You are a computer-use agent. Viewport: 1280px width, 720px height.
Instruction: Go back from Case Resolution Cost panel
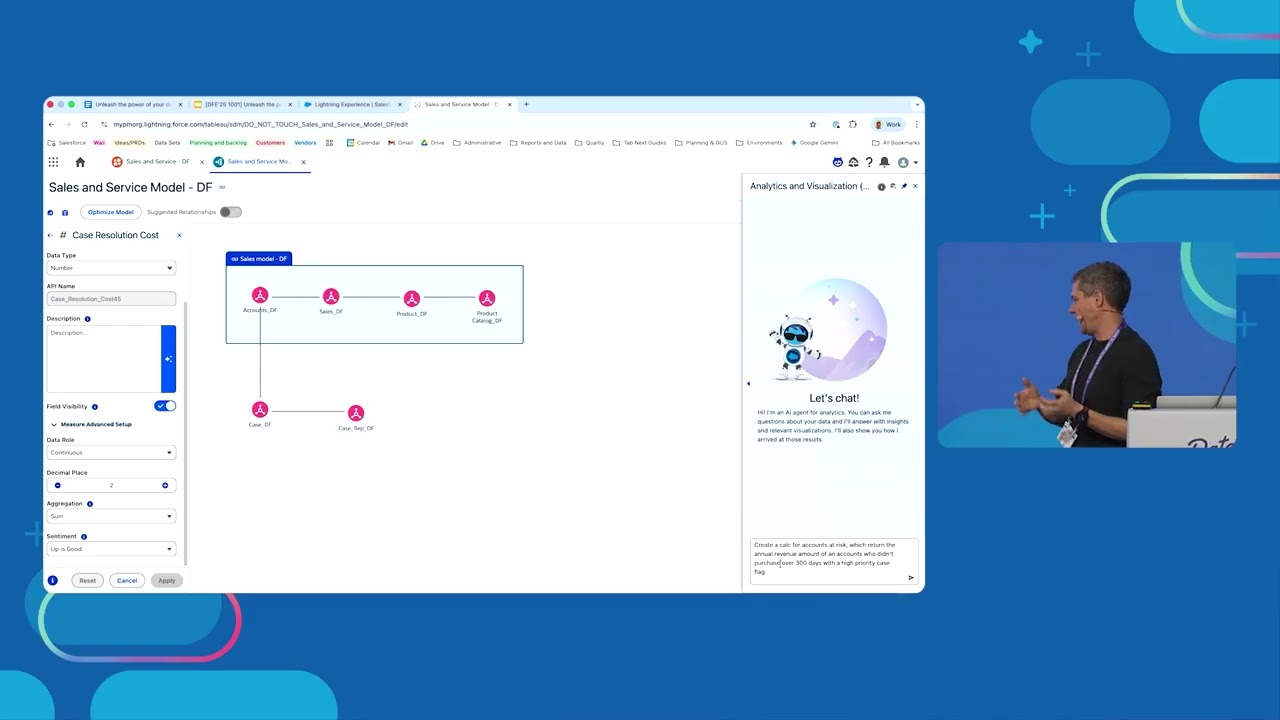click(x=50, y=235)
